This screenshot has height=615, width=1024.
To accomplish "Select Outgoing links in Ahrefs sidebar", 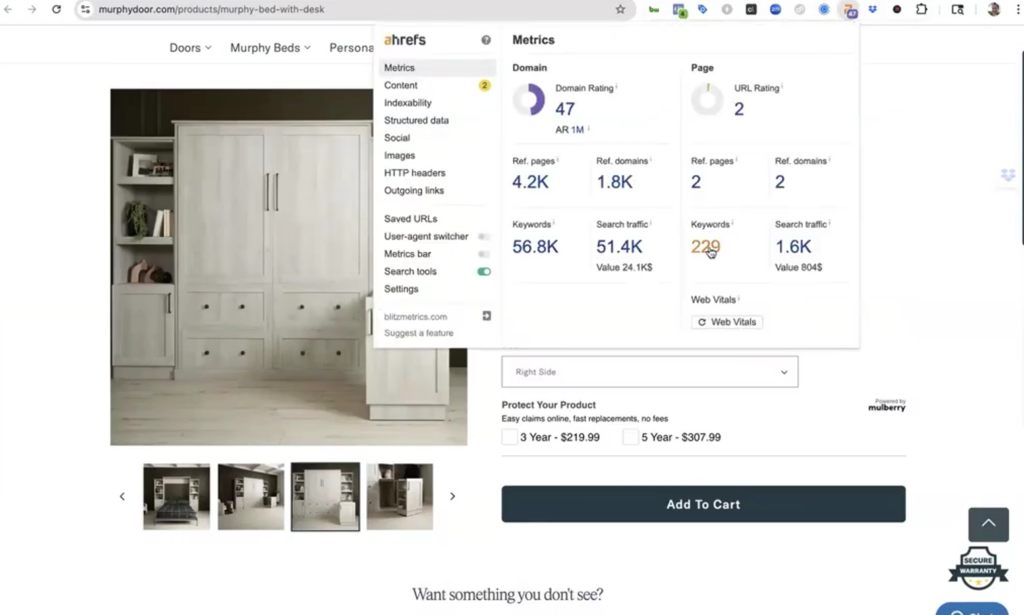I will [x=414, y=191].
